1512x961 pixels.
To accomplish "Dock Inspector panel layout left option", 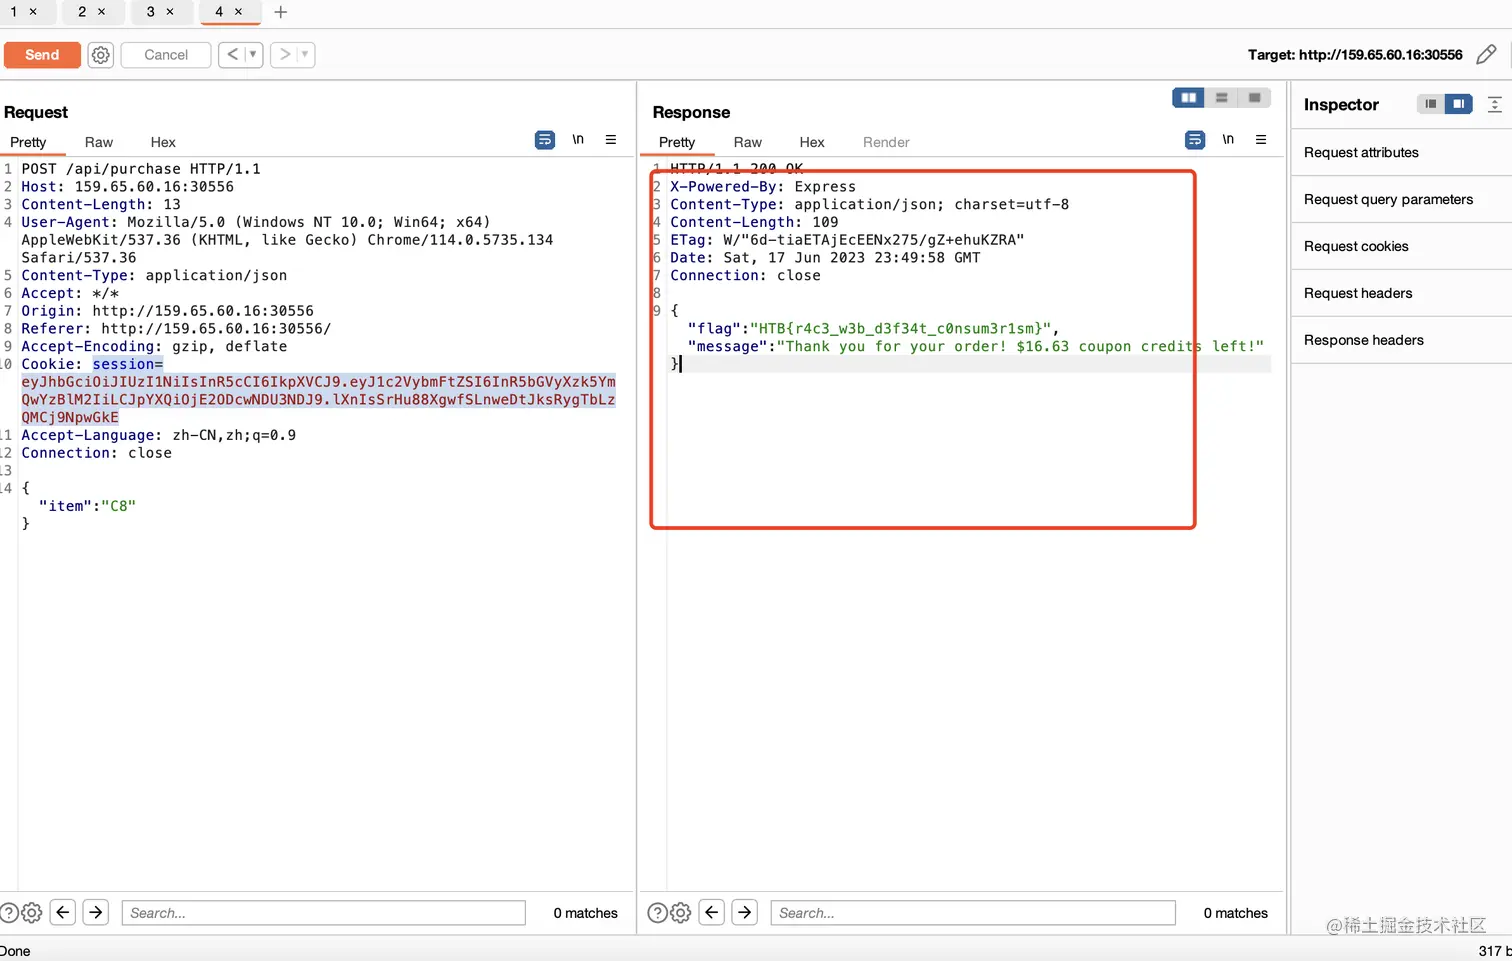I will 1431,104.
